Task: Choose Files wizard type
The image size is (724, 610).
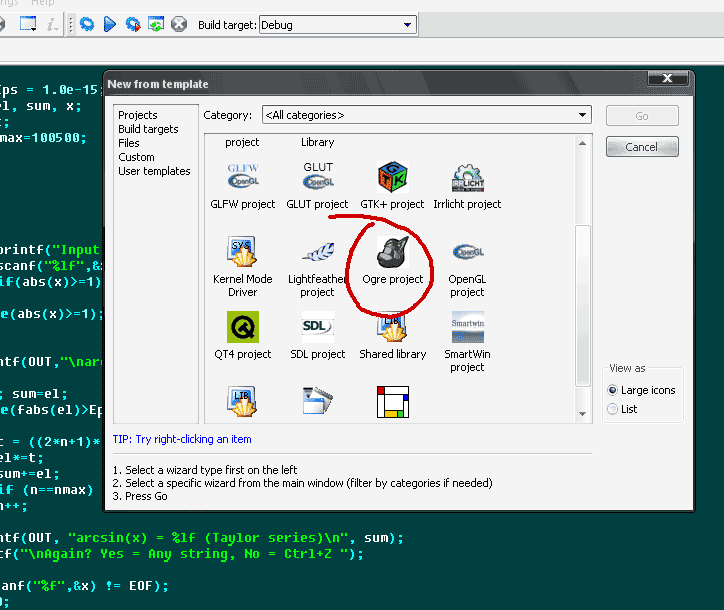Action: [129, 143]
